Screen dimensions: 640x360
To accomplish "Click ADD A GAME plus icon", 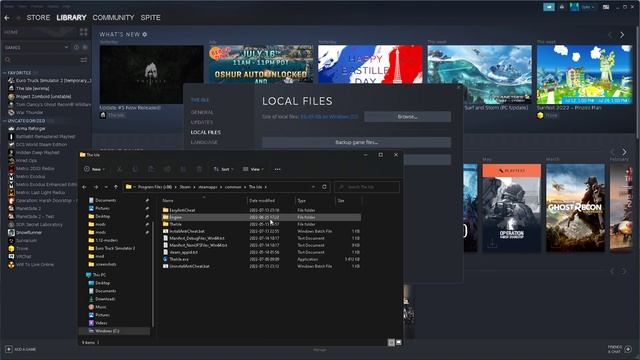I will pyautogui.click(x=9, y=349).
